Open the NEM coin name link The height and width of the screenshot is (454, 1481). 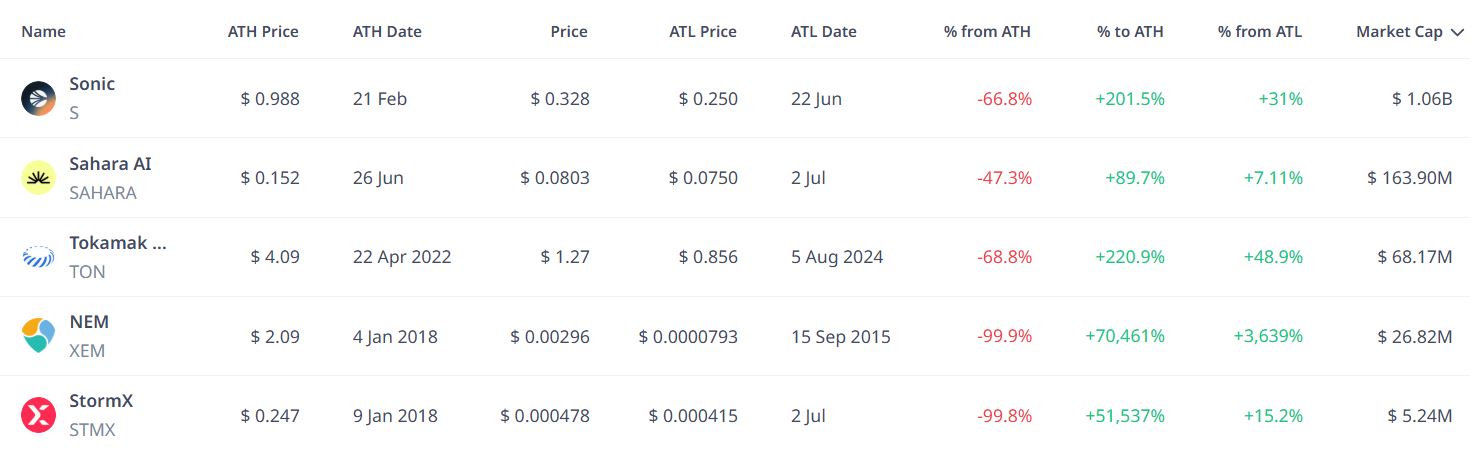coord(89,322)
